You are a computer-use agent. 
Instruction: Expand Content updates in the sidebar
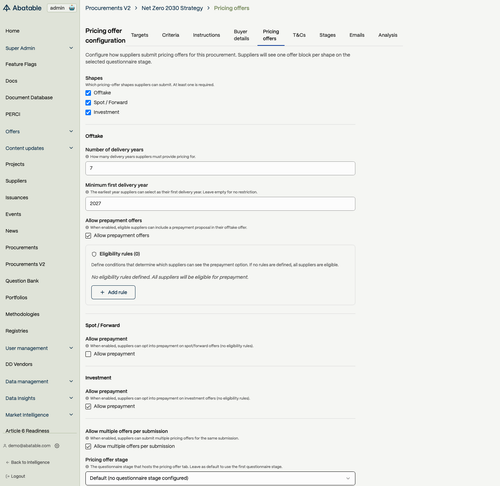coord(39,148)
